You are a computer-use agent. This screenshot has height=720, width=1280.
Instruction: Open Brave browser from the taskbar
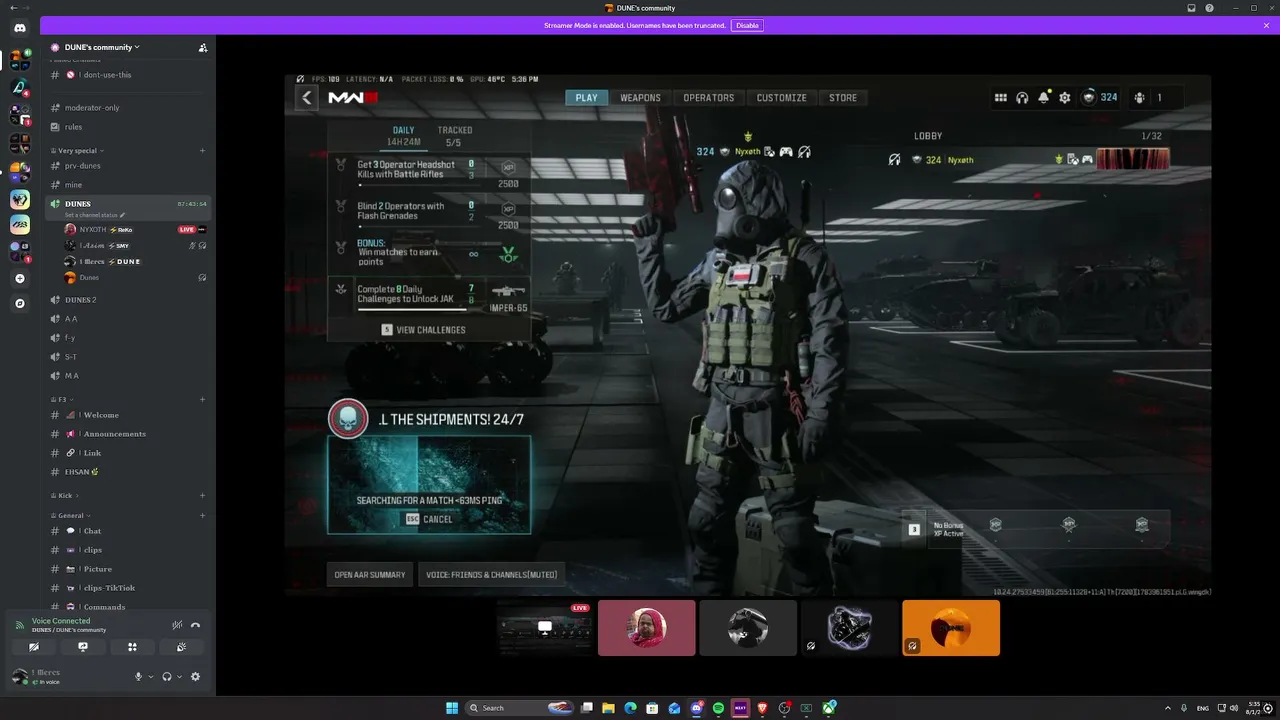[763, 708]
